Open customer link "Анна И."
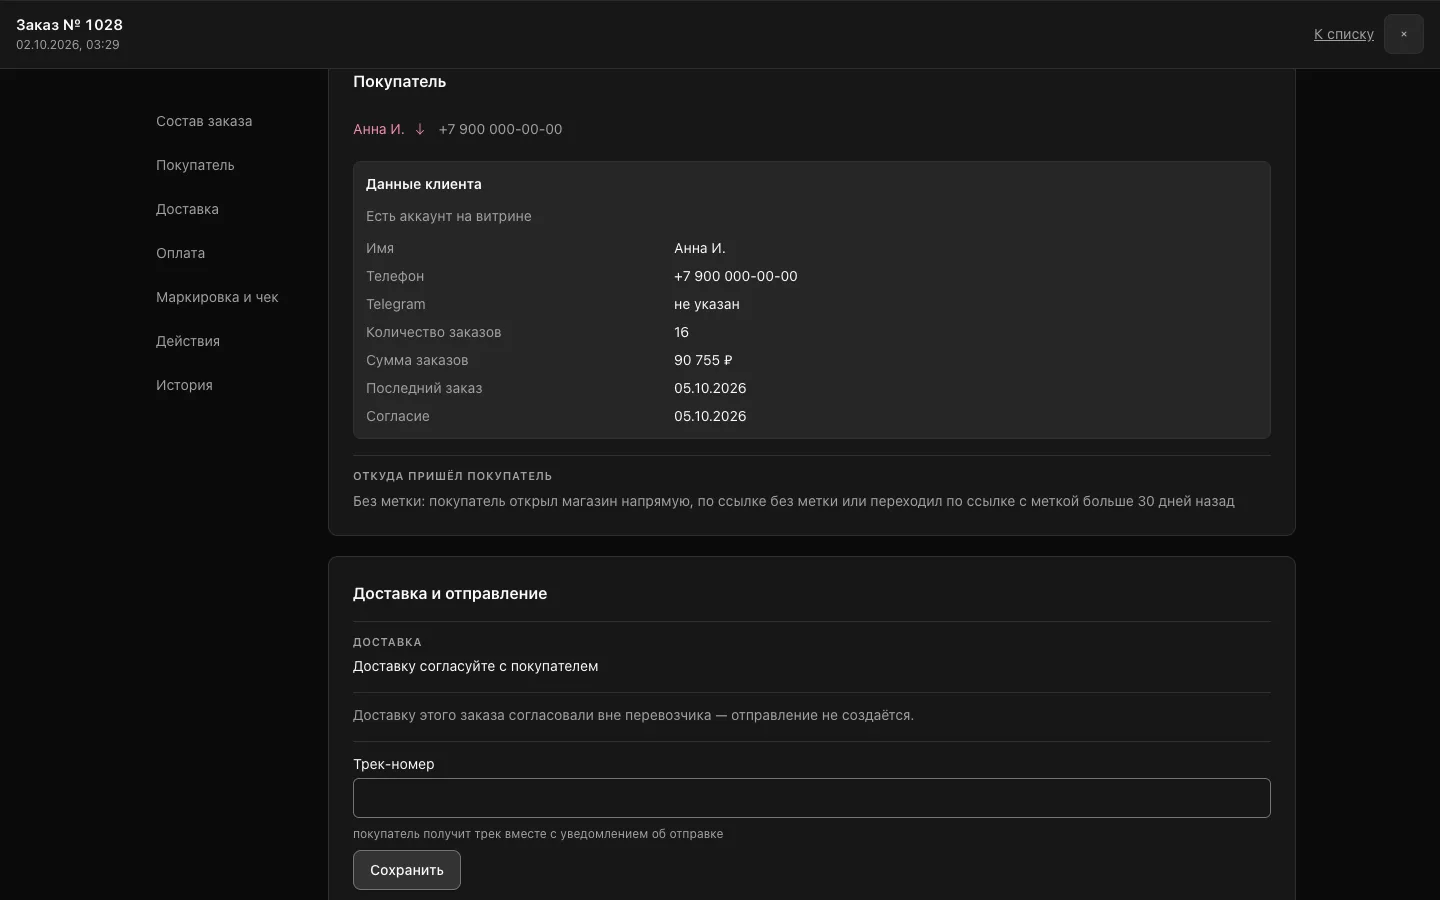Image resolution: width=1440 pixels, height=900 pixels. click(379, 129)
